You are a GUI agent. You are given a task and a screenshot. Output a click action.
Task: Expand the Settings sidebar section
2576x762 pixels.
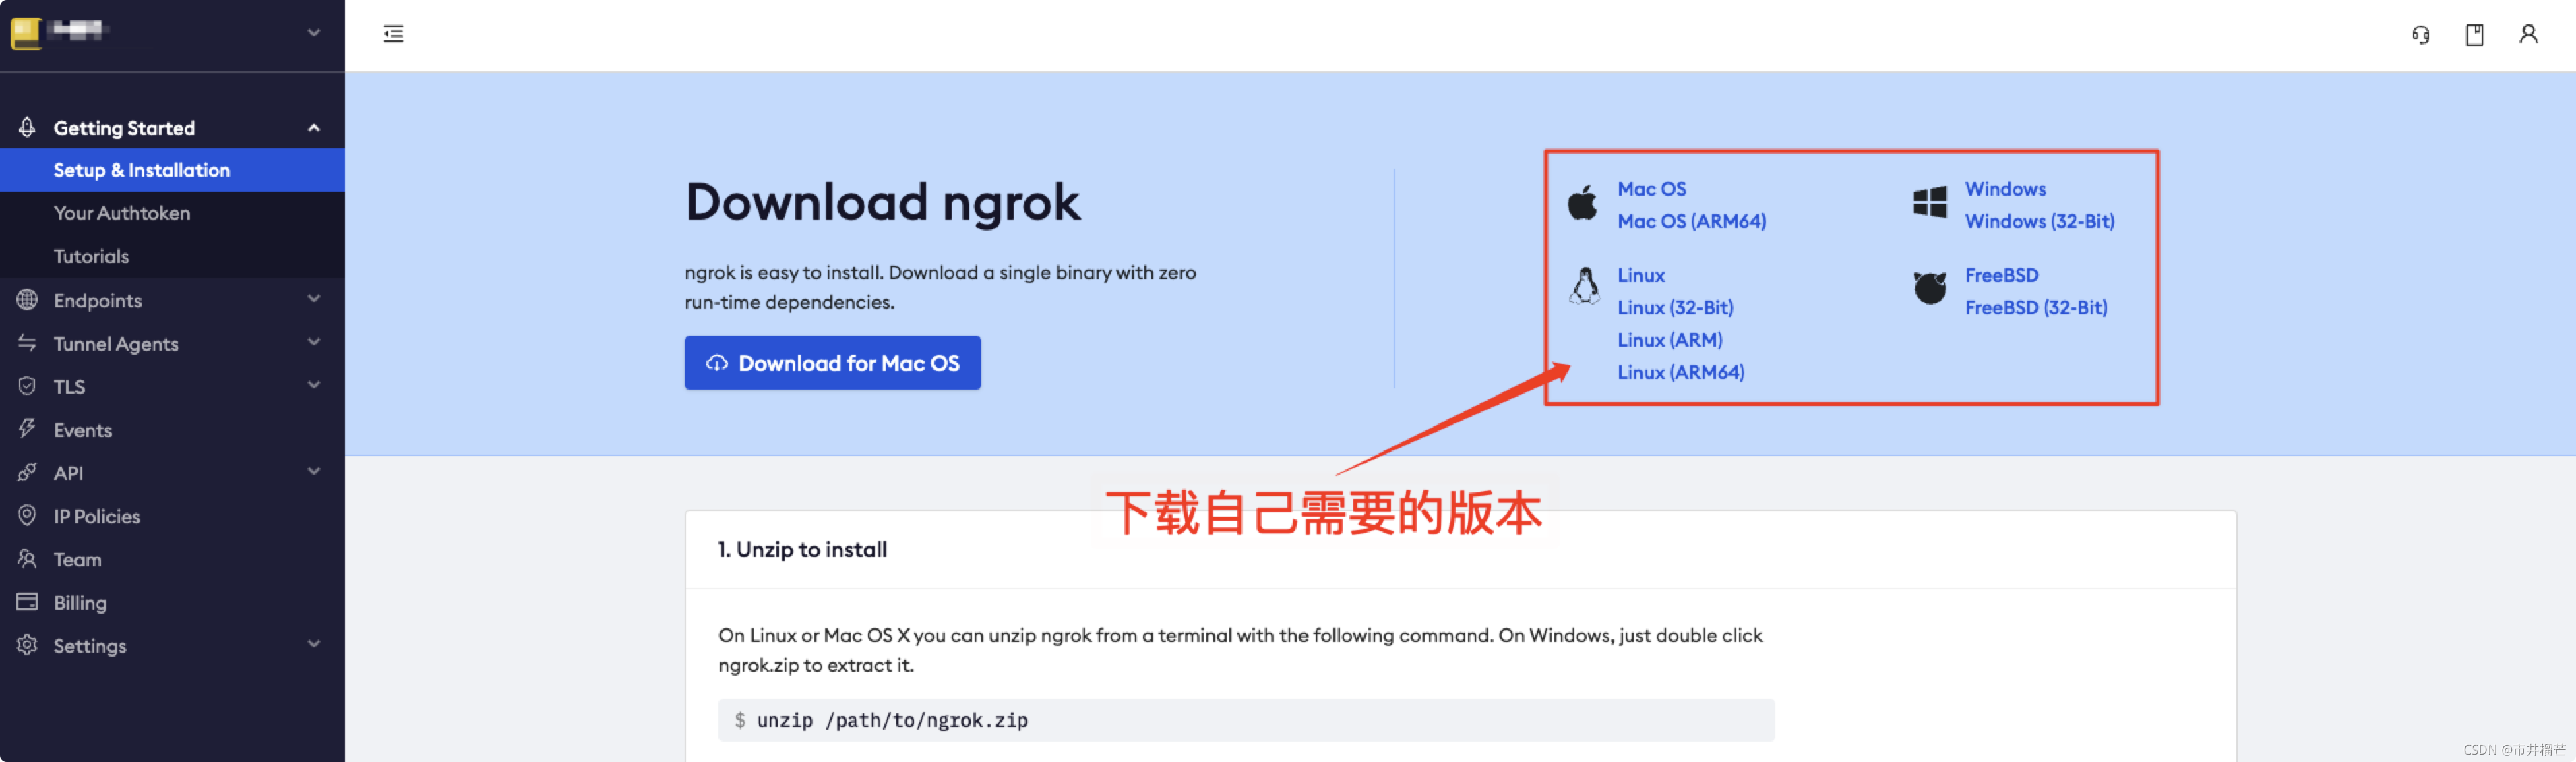click(313, 645)
